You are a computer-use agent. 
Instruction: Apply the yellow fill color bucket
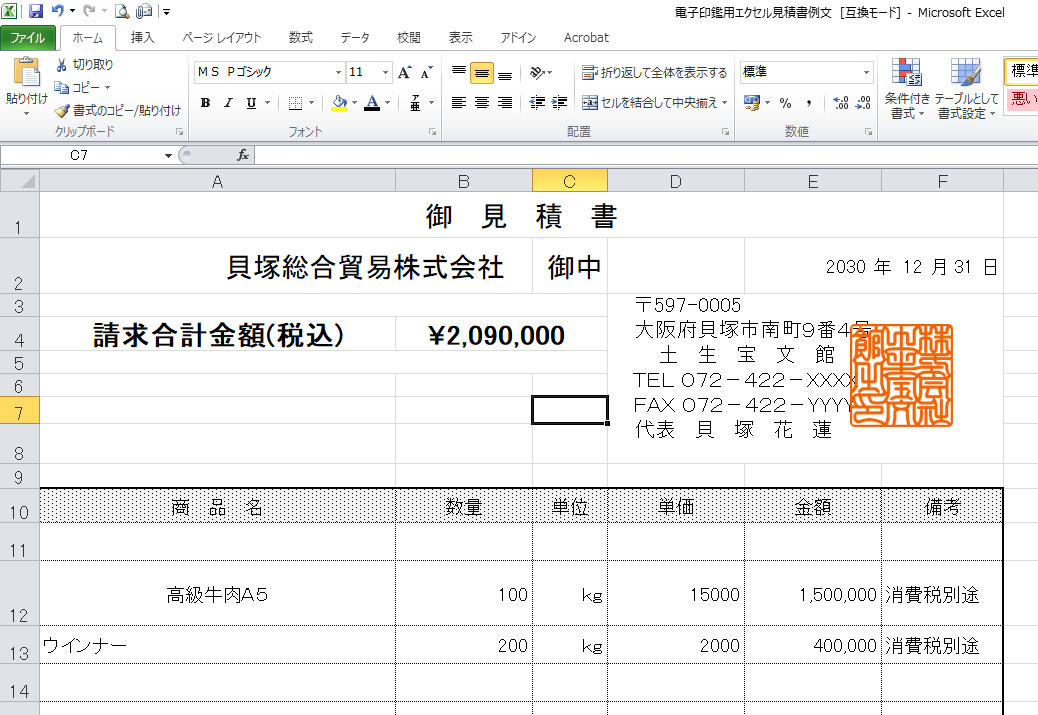point(339,103)
